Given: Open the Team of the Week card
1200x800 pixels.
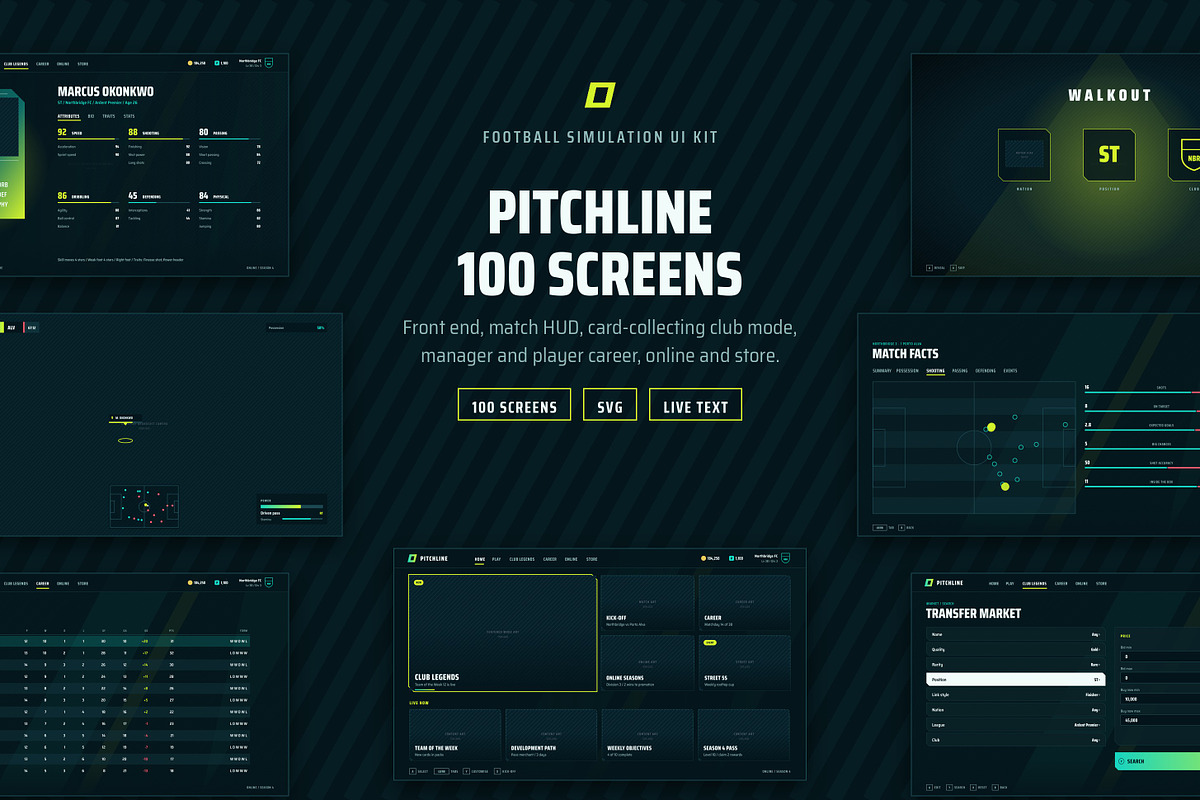Looking at the screenshot, I should (455, 735).
